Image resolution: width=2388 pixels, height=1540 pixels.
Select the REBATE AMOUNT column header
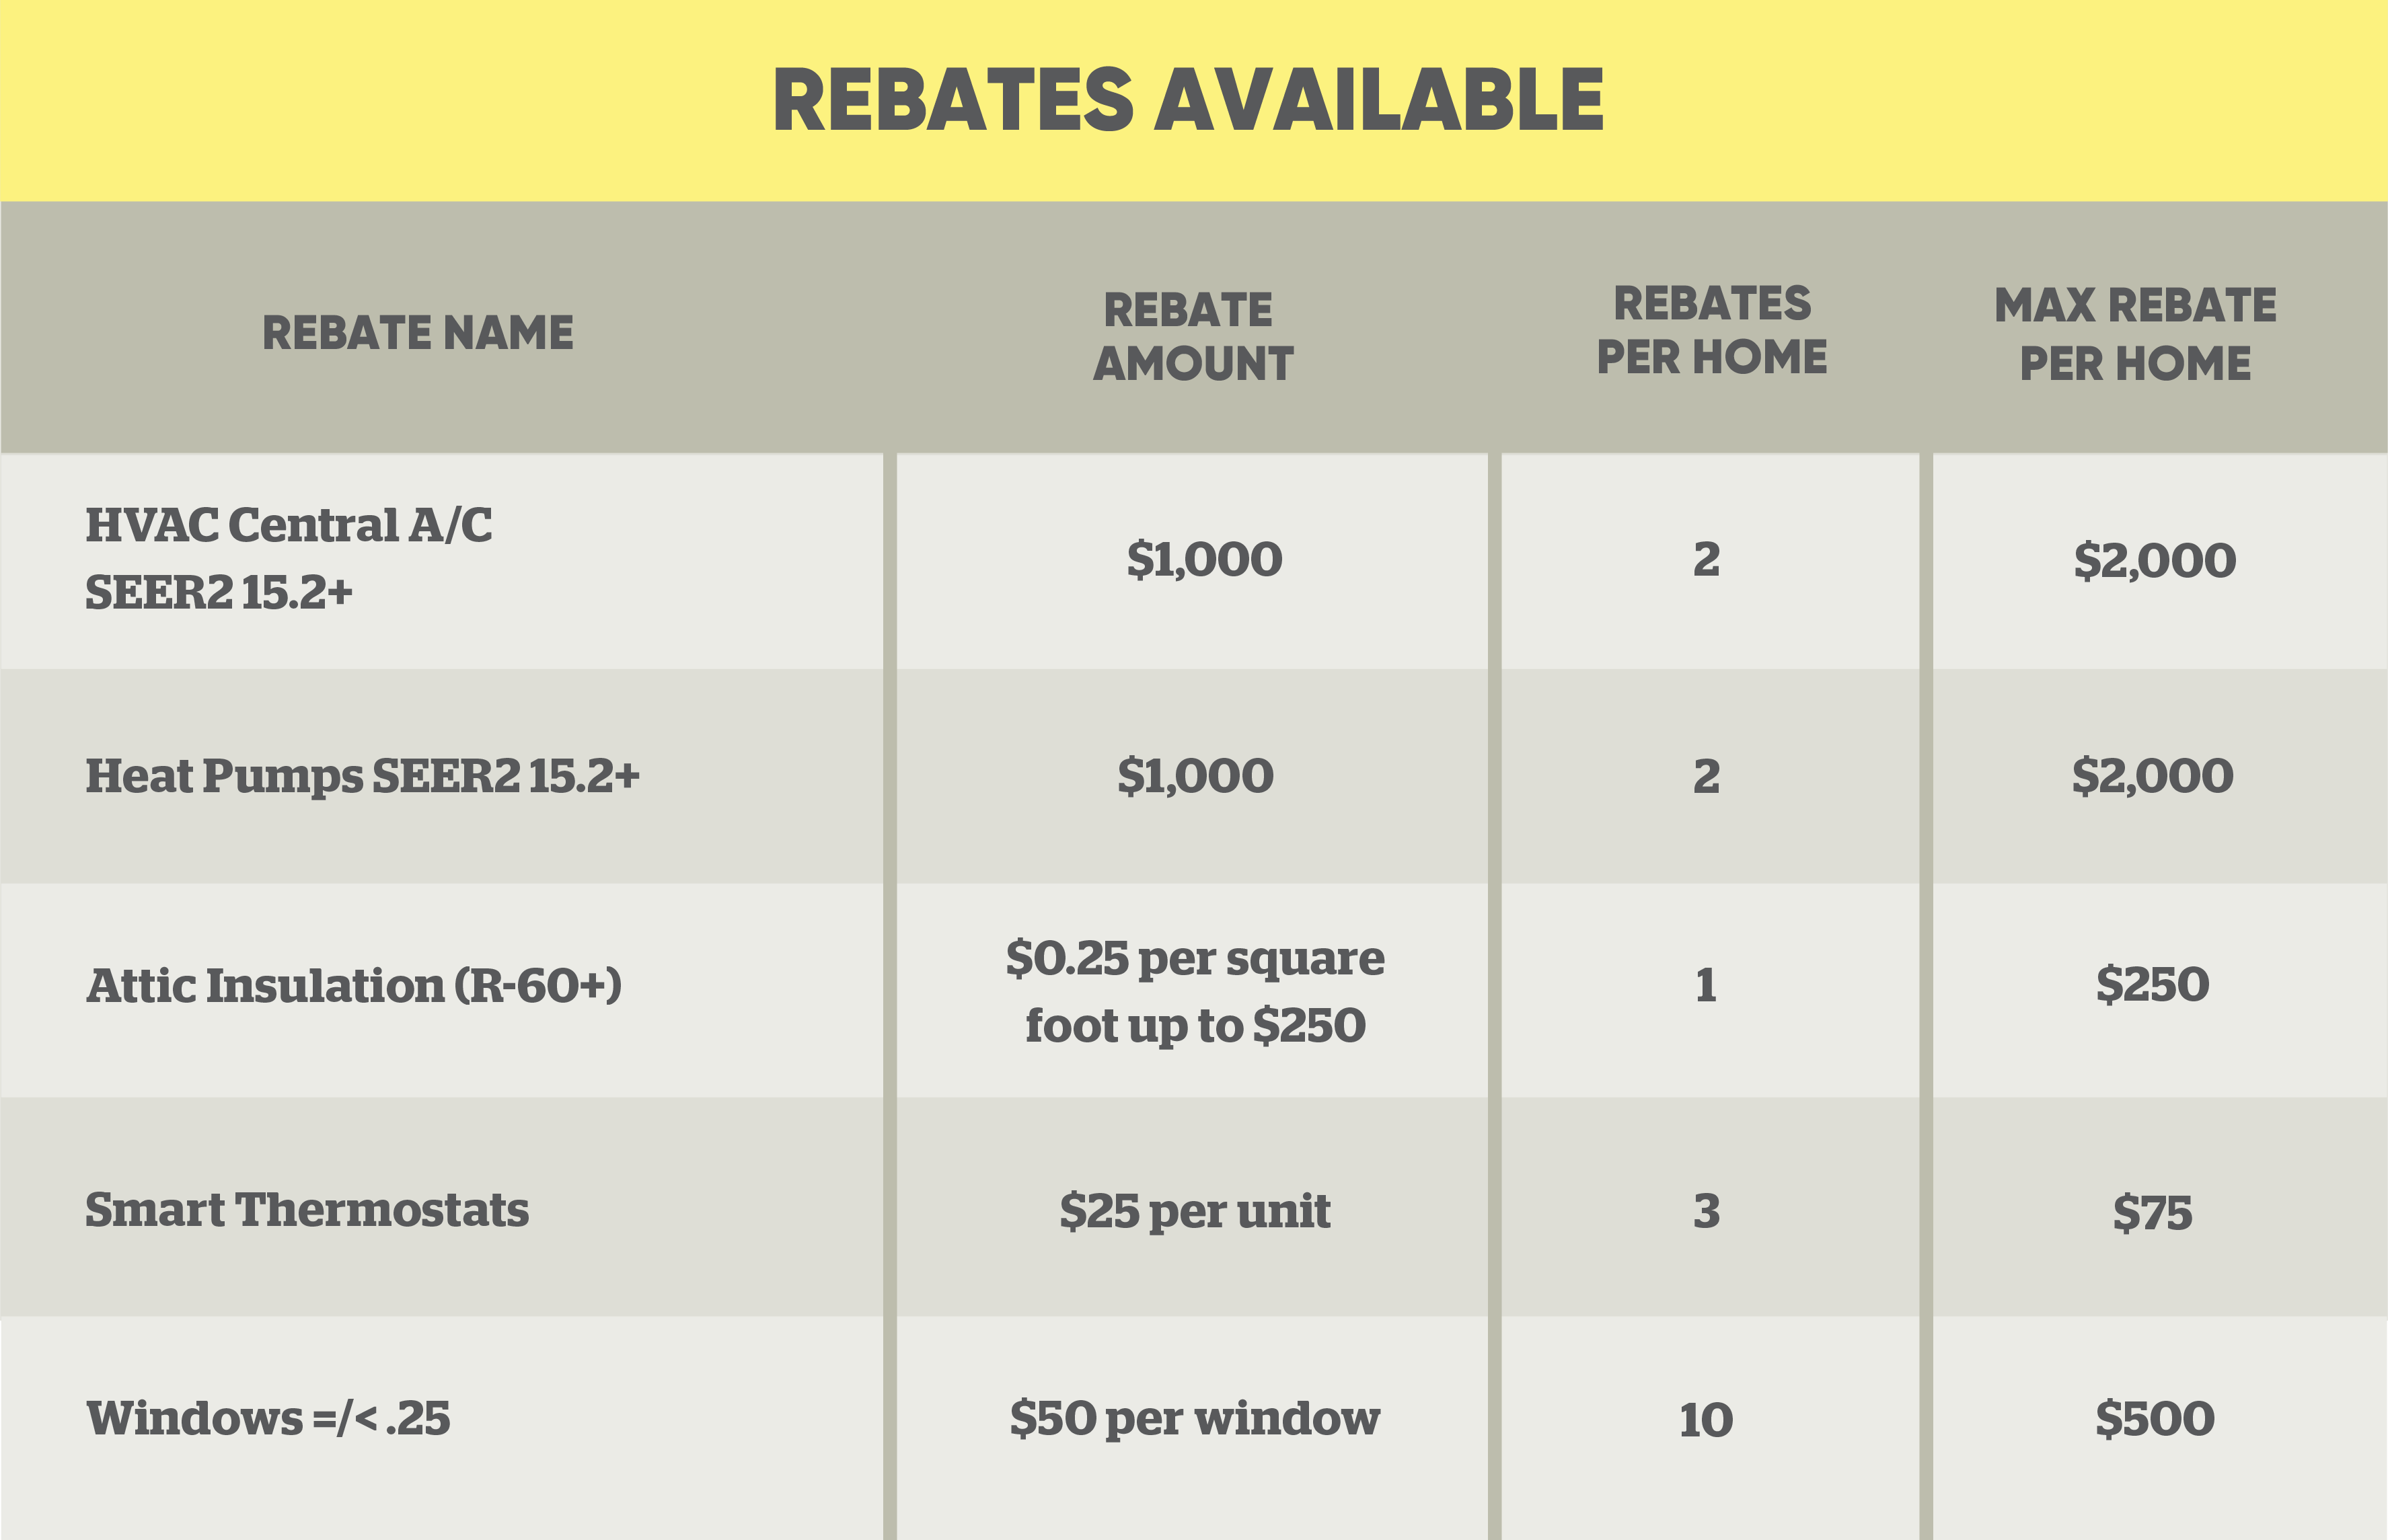click(1192, 337)
